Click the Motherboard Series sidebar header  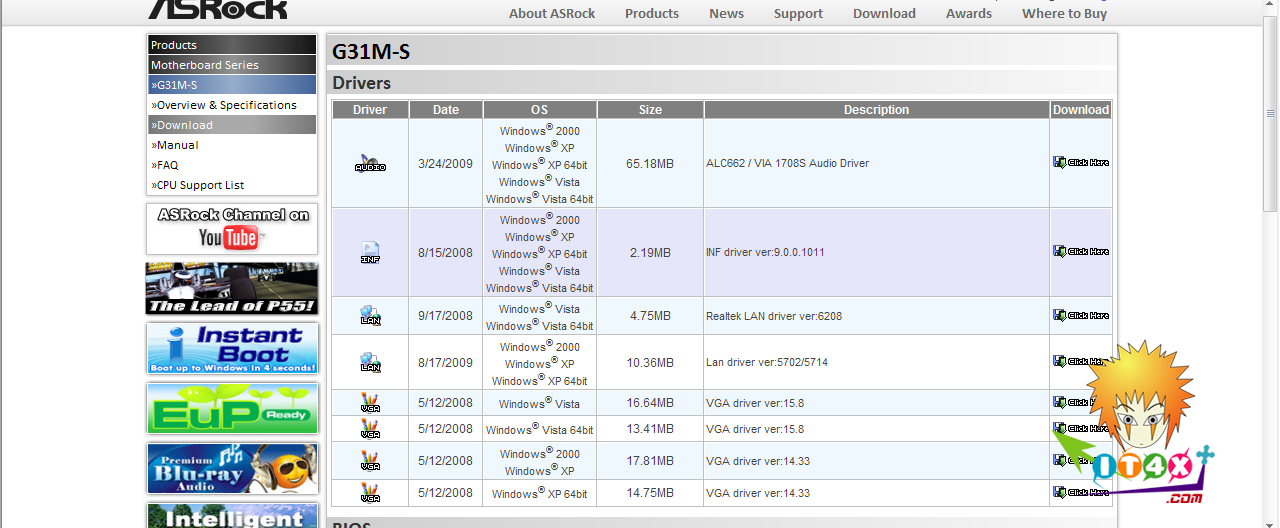232,65
